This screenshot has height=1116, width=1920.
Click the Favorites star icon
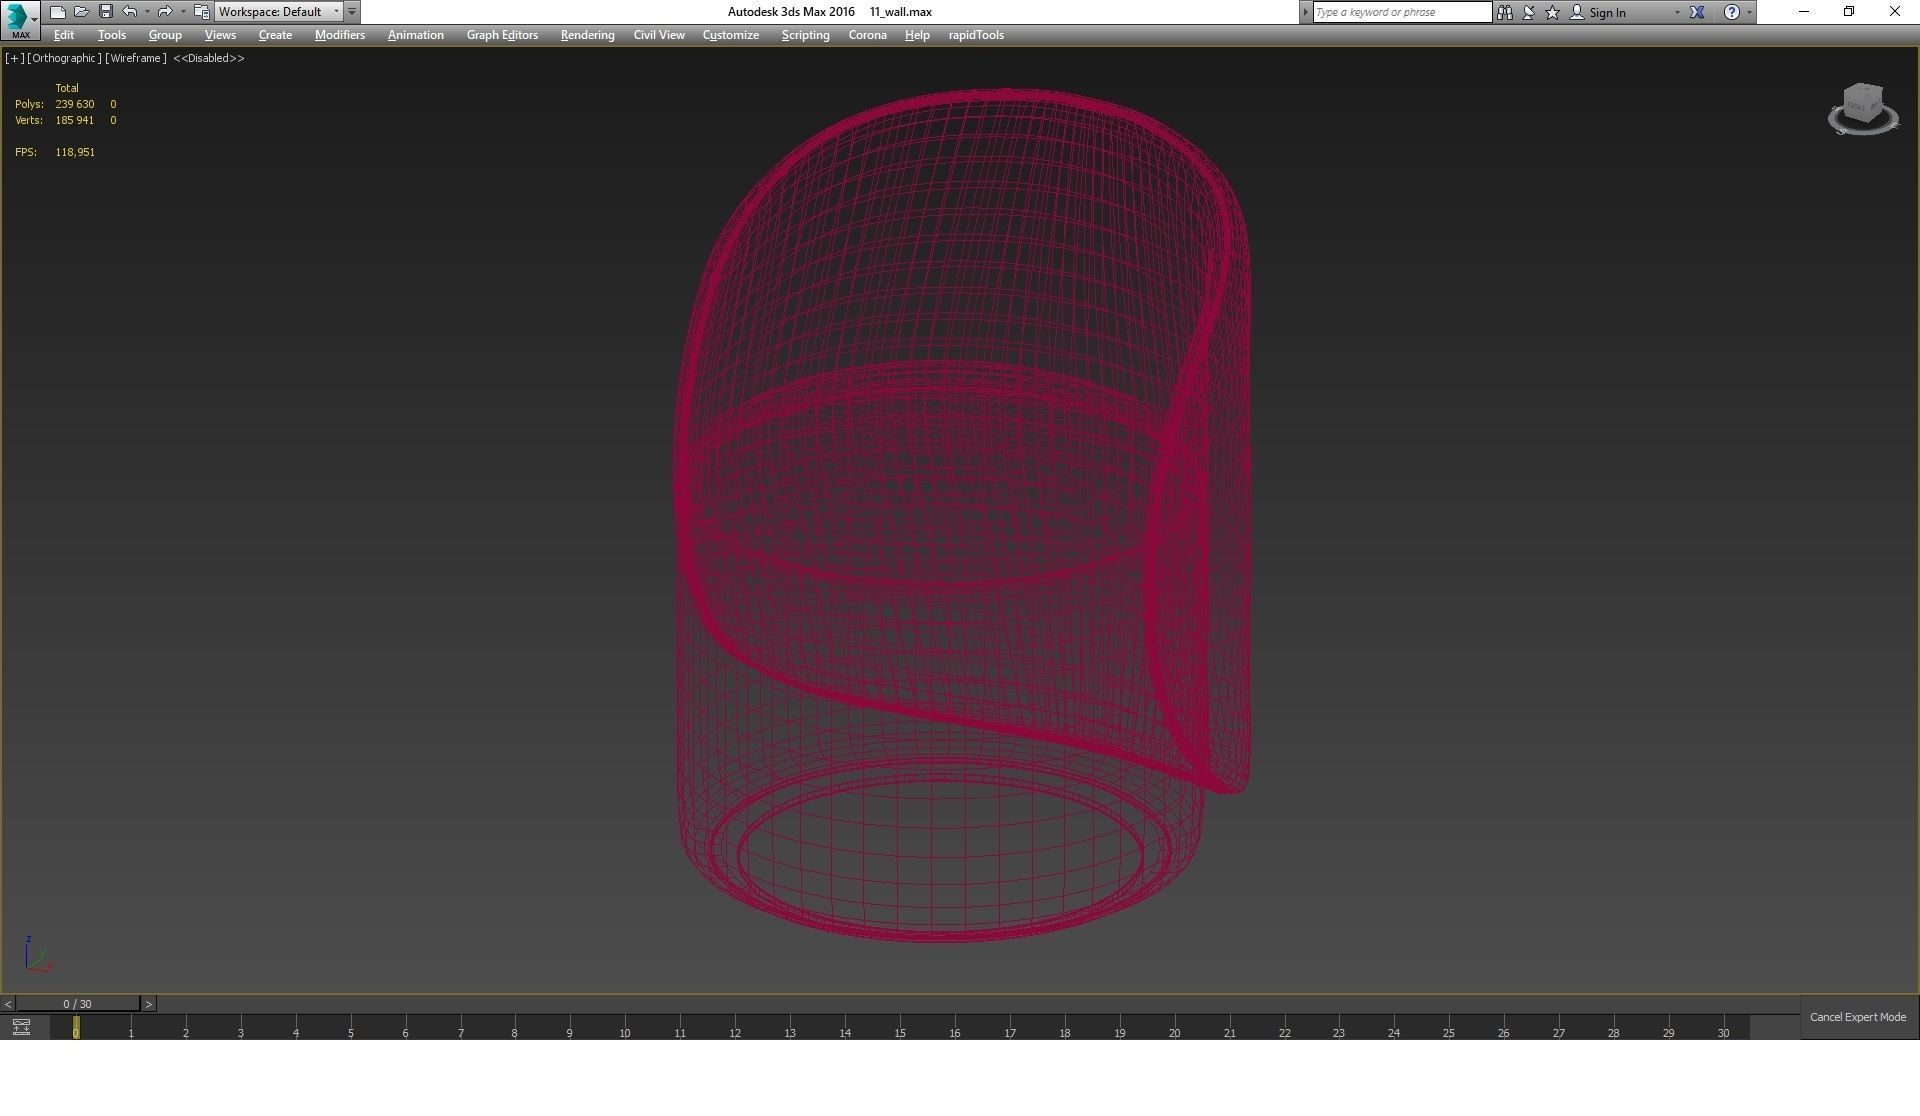click(1552, 12)
